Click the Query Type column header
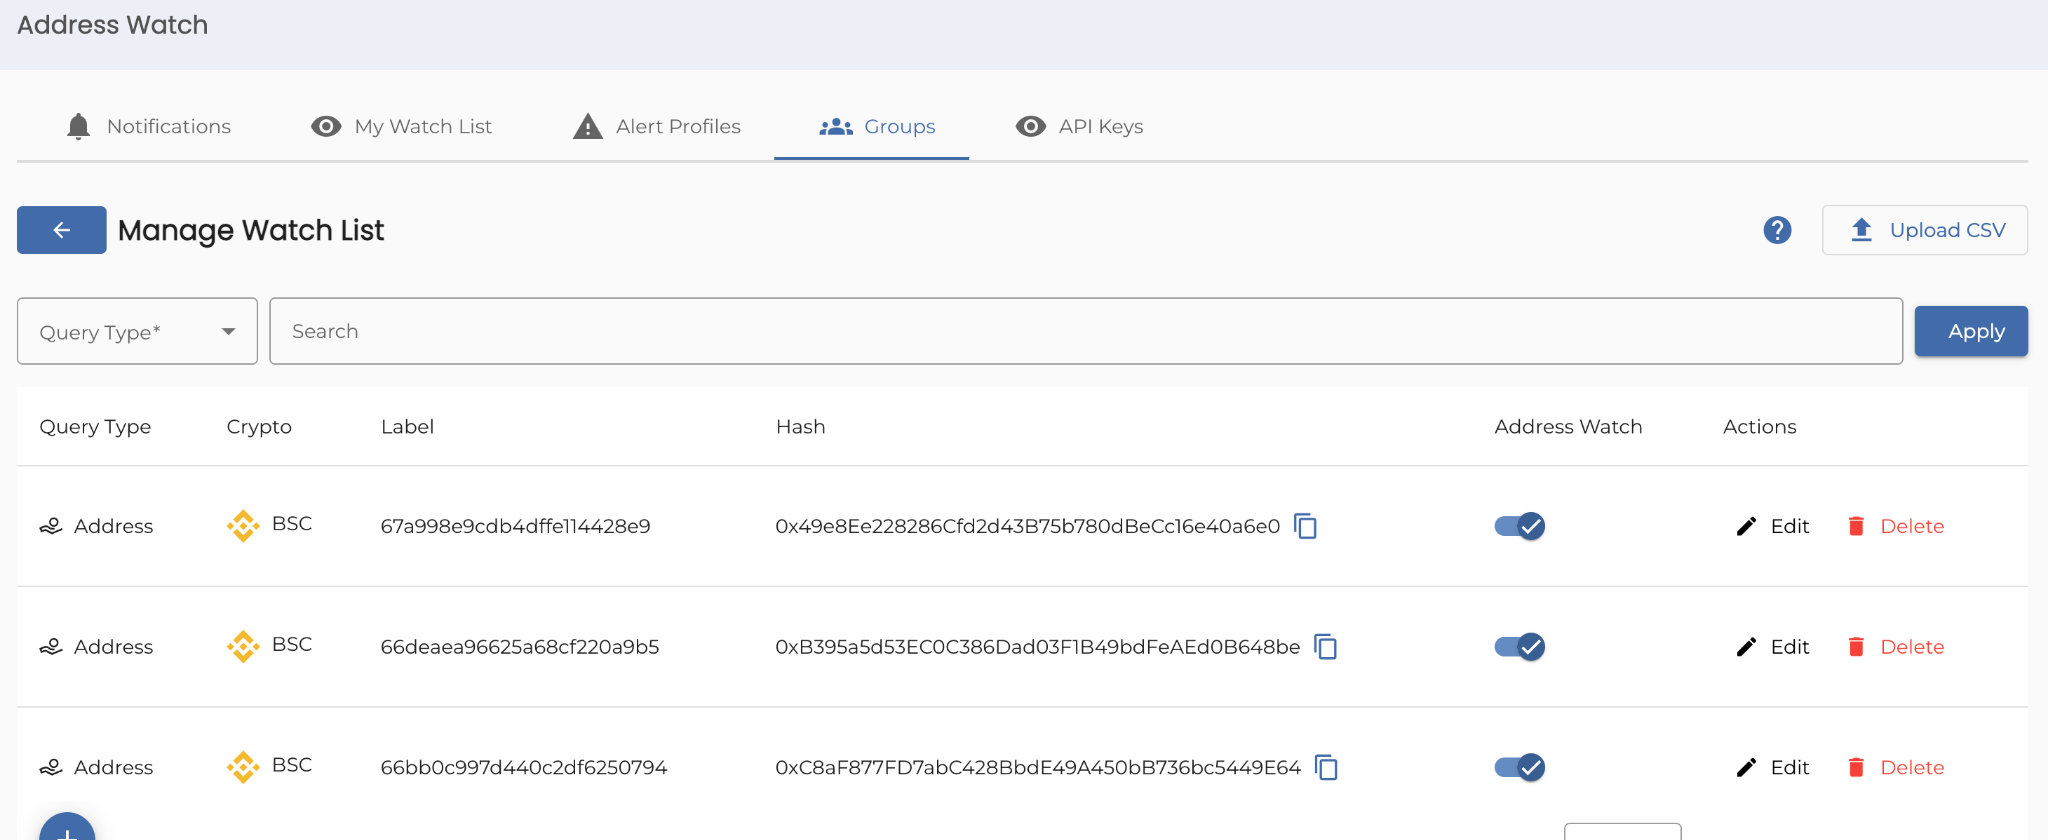The image size is (2048, 840). pyautogui.click(x=95, y=427)
